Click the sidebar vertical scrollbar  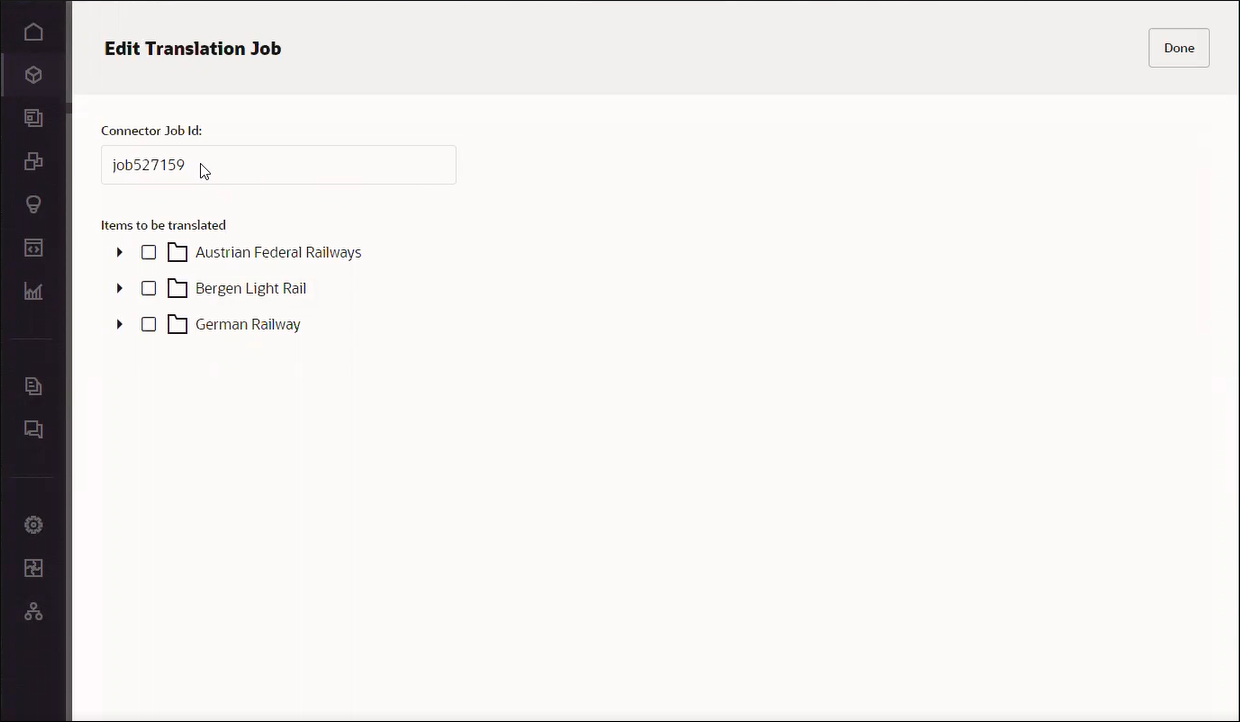tap(69, 360)
